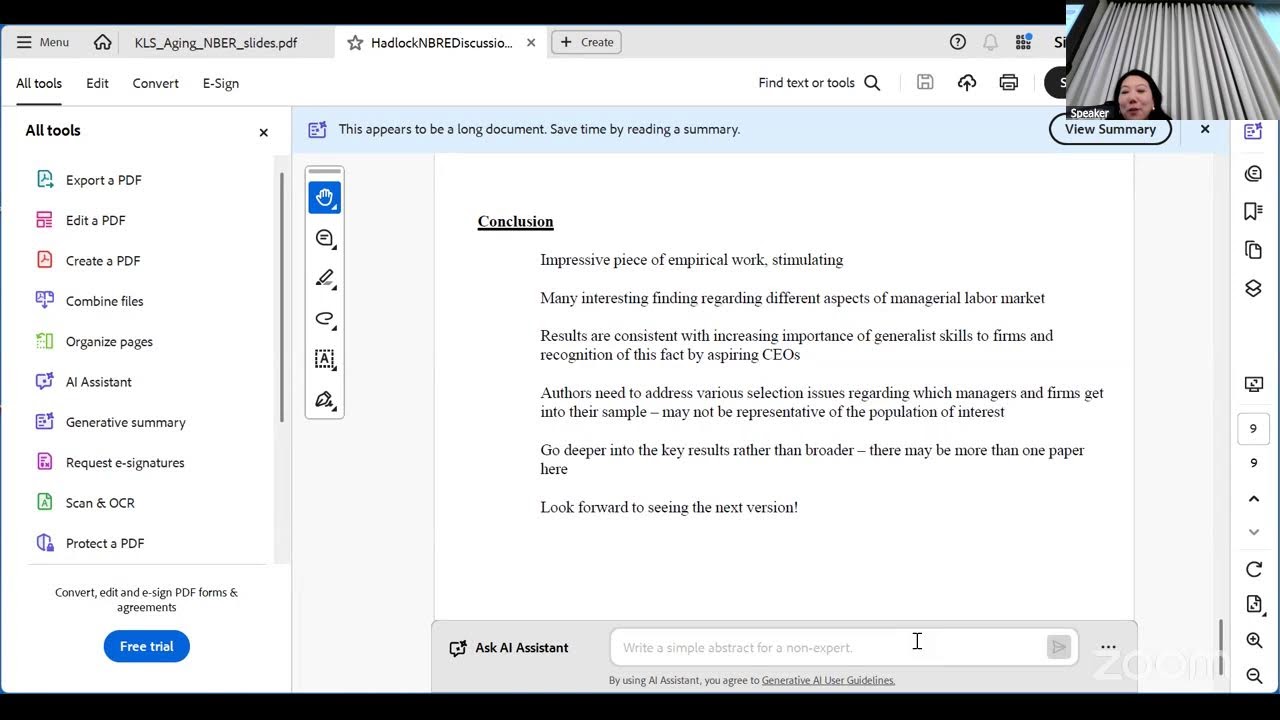Open the Fill and Sign tool
The width and height of the screenshot is (1280, 720).
324,400
